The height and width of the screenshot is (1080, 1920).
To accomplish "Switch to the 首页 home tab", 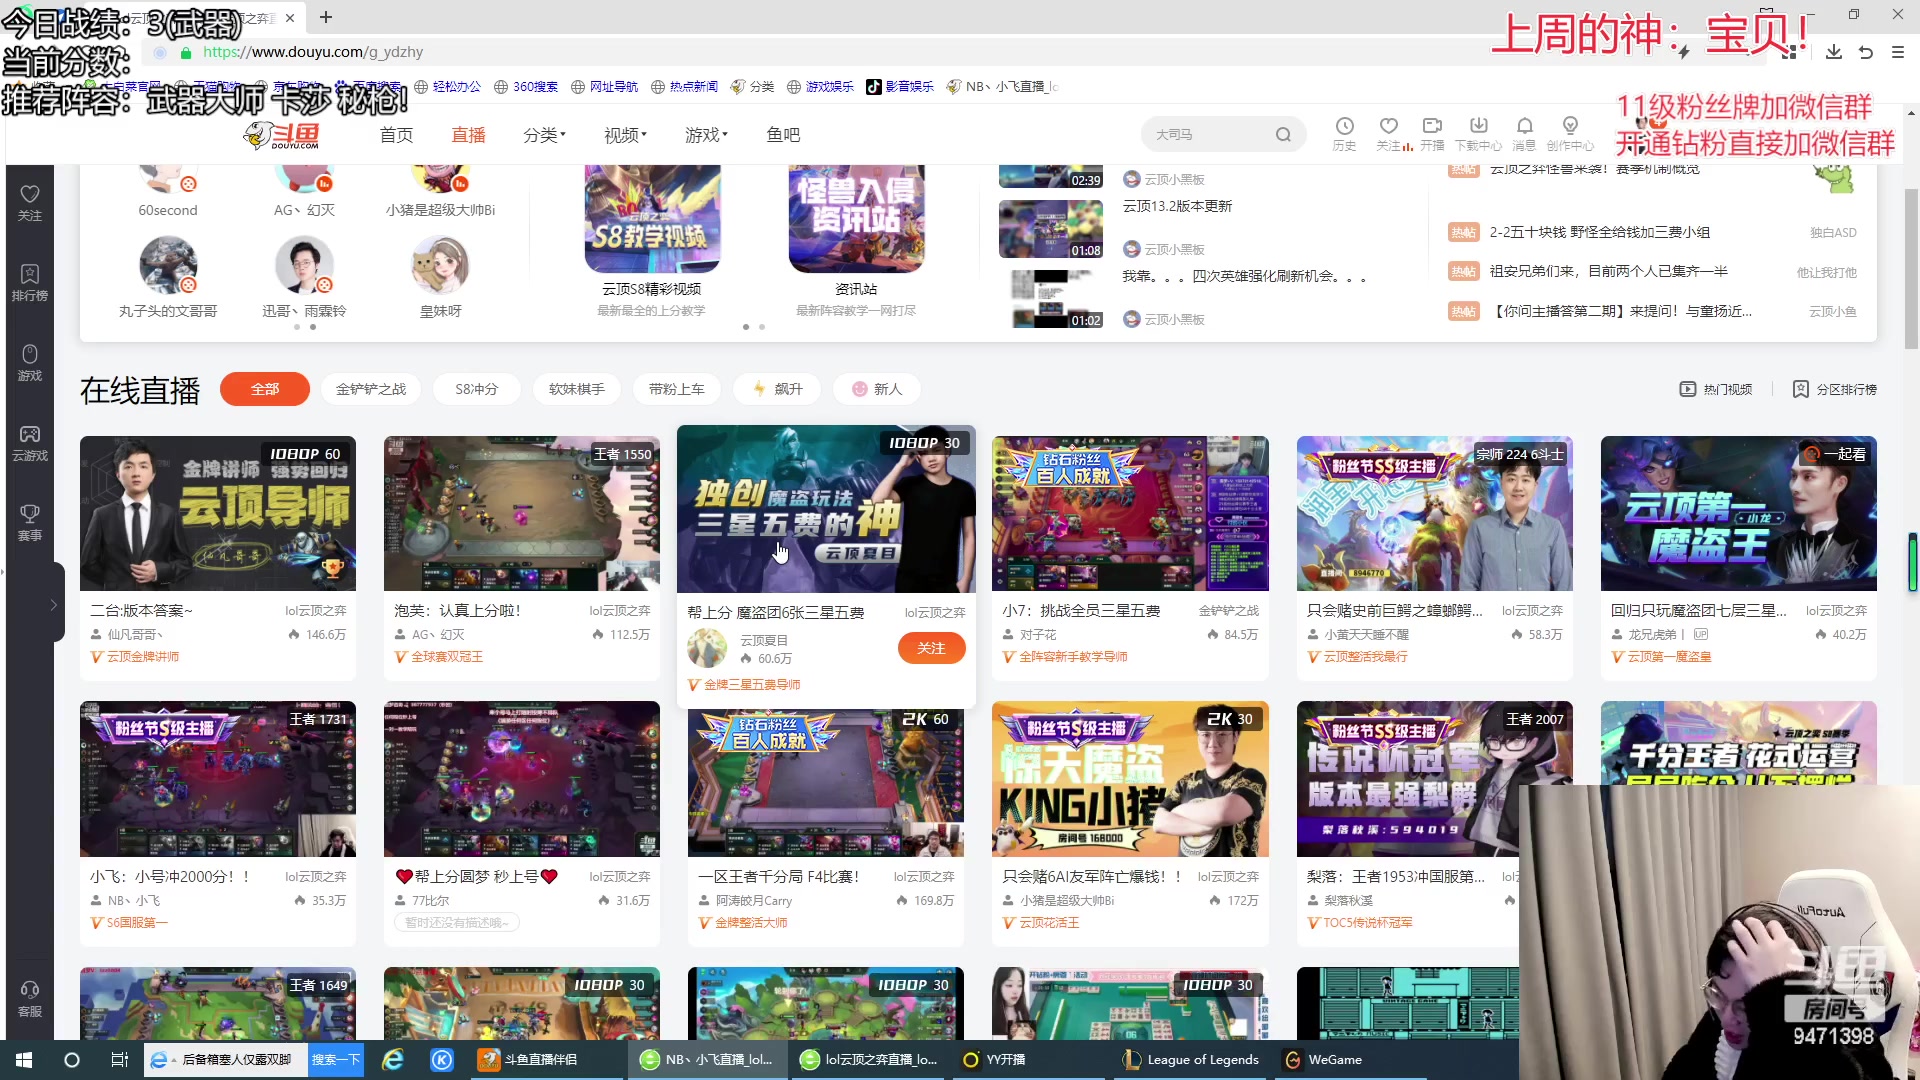I will [x=395, y=134].
